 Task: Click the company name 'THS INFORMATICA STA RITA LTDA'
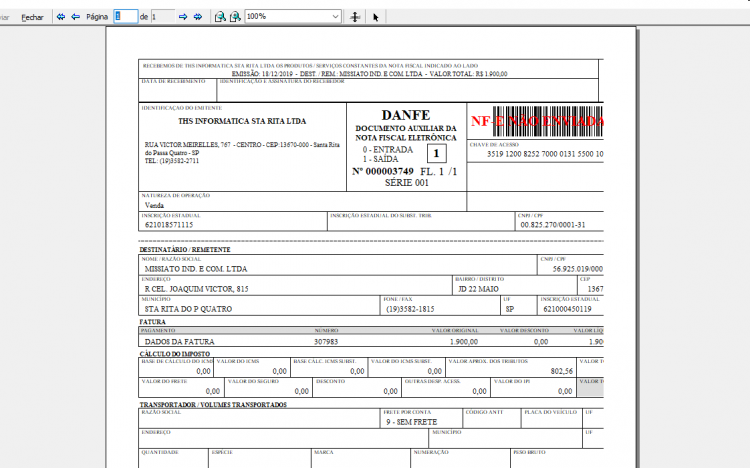pos(242,122)
